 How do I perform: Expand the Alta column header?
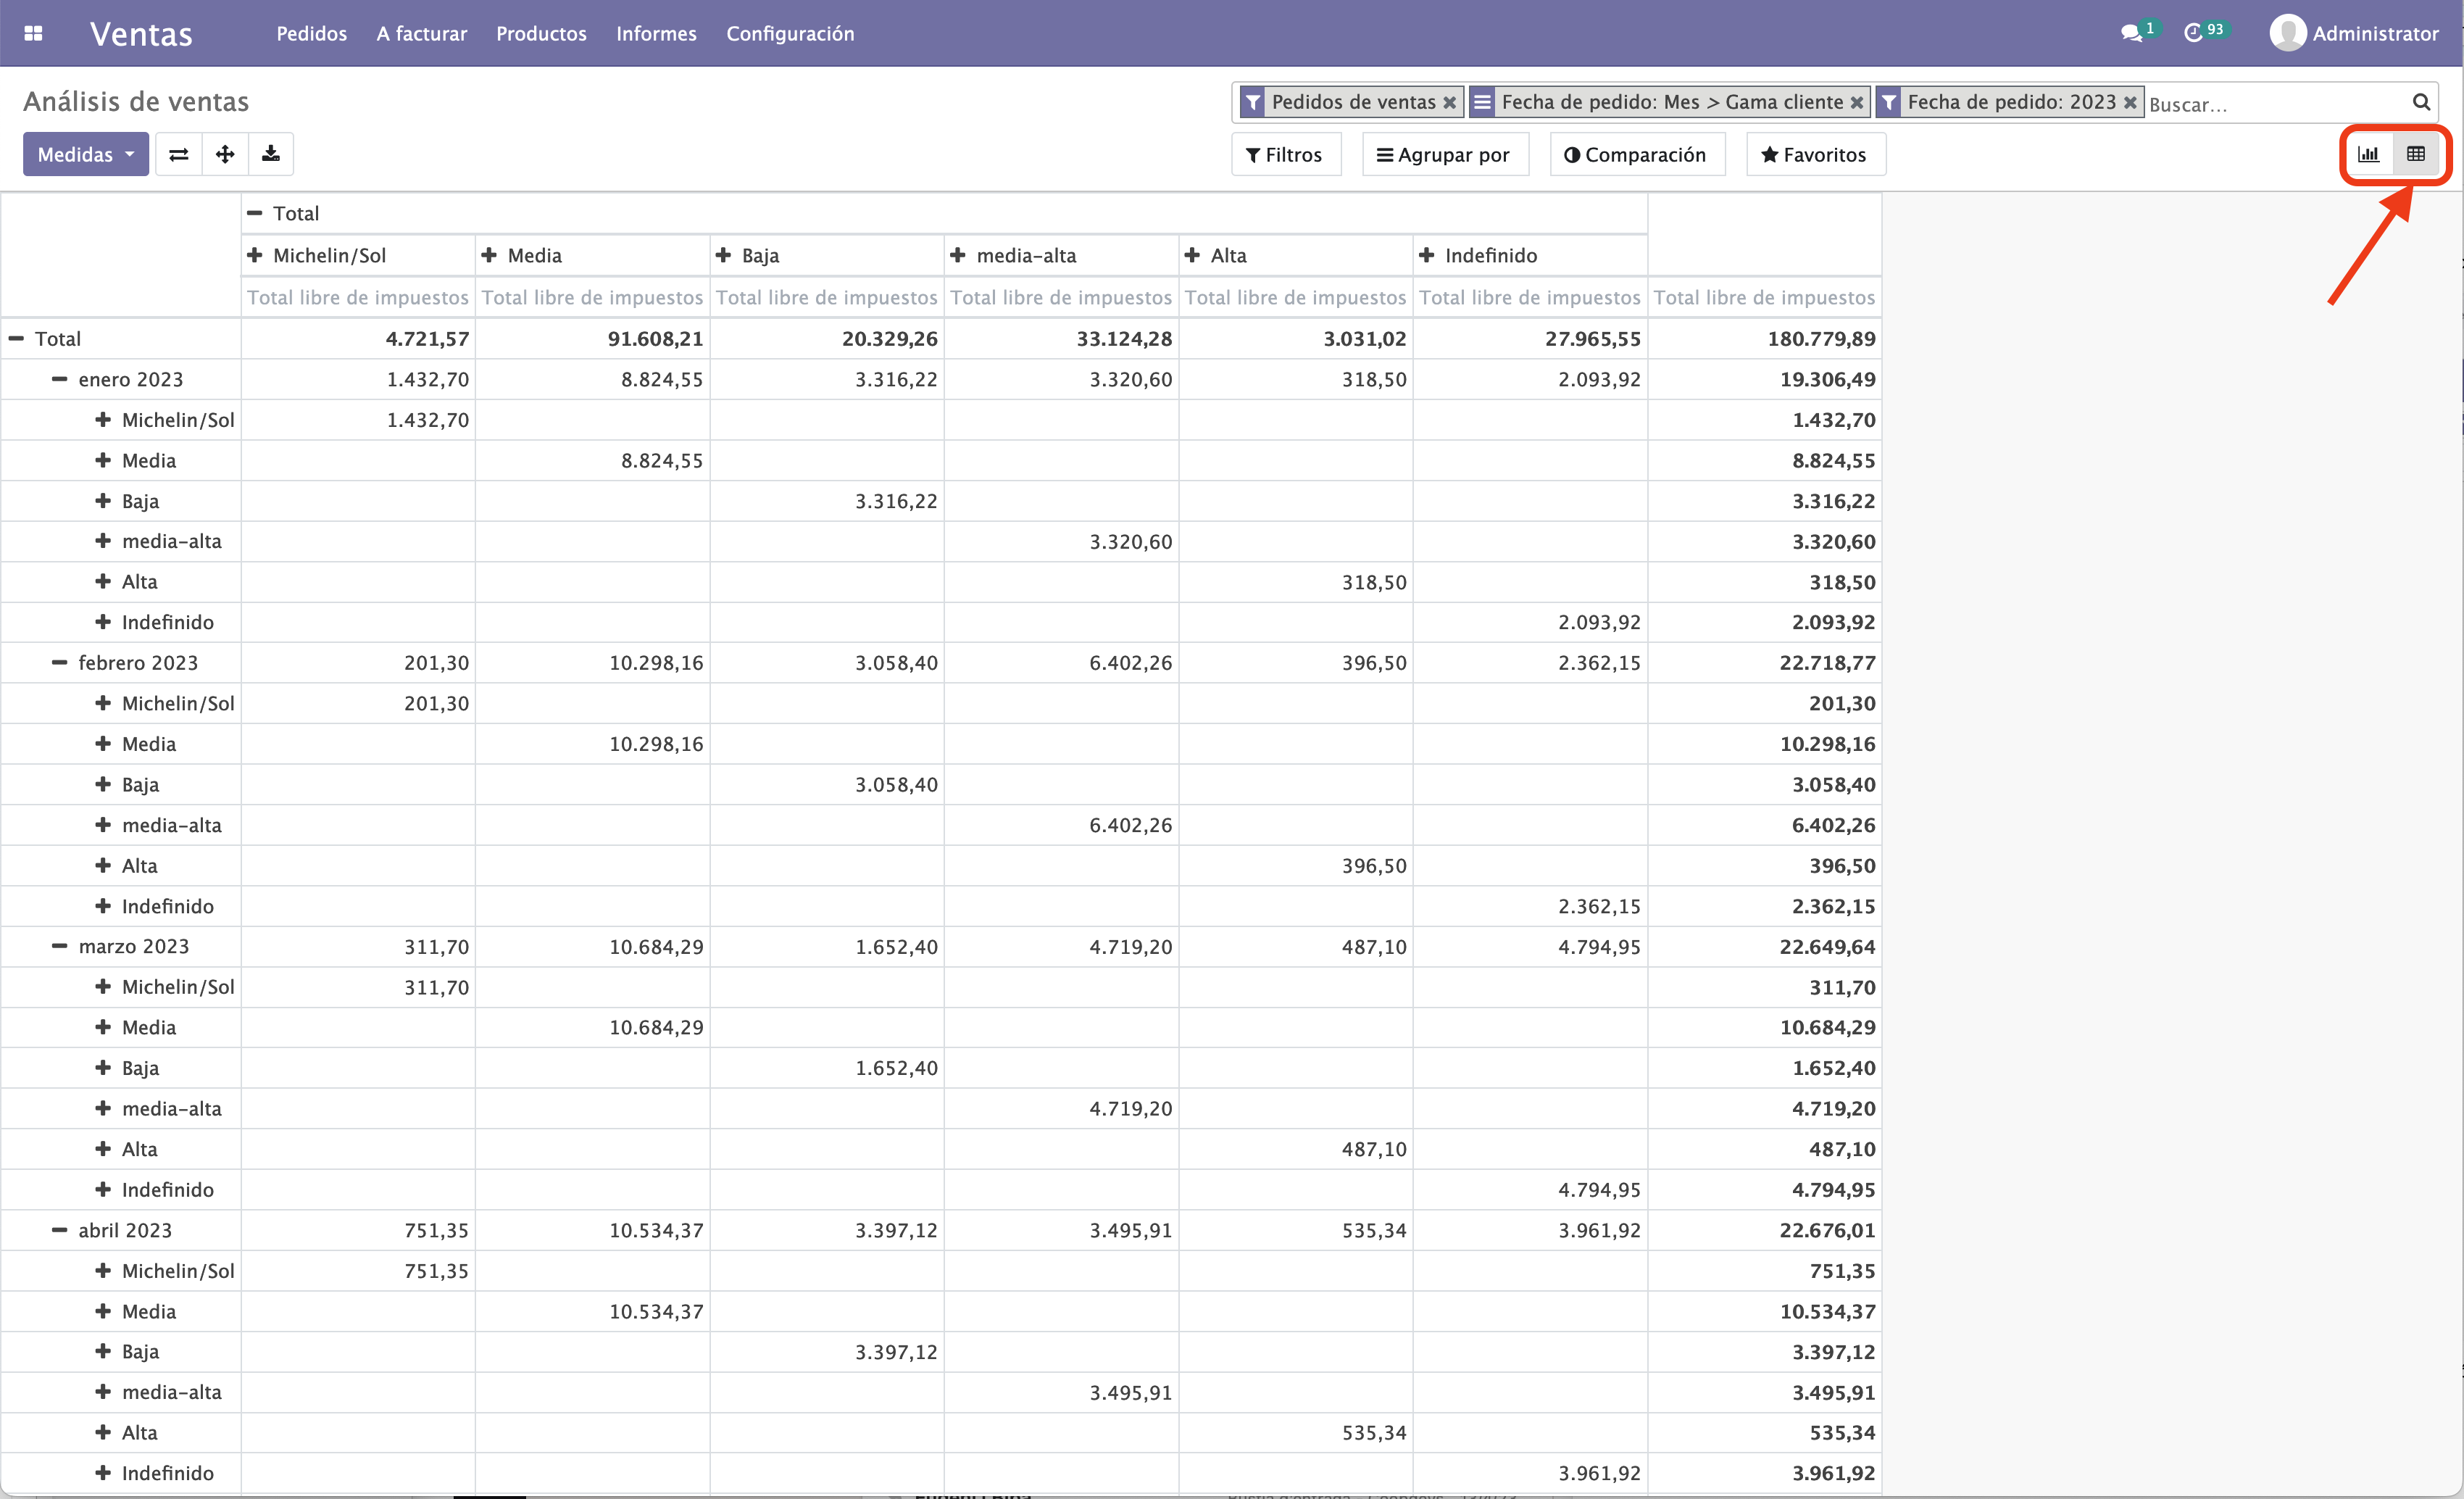(x=1295, y=255)
